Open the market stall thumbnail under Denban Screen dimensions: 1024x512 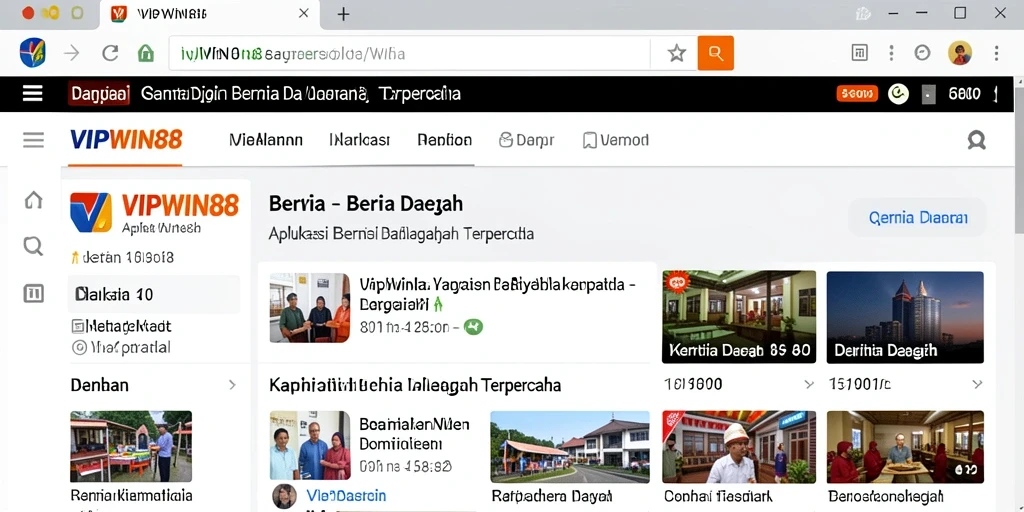click(131, 446)
